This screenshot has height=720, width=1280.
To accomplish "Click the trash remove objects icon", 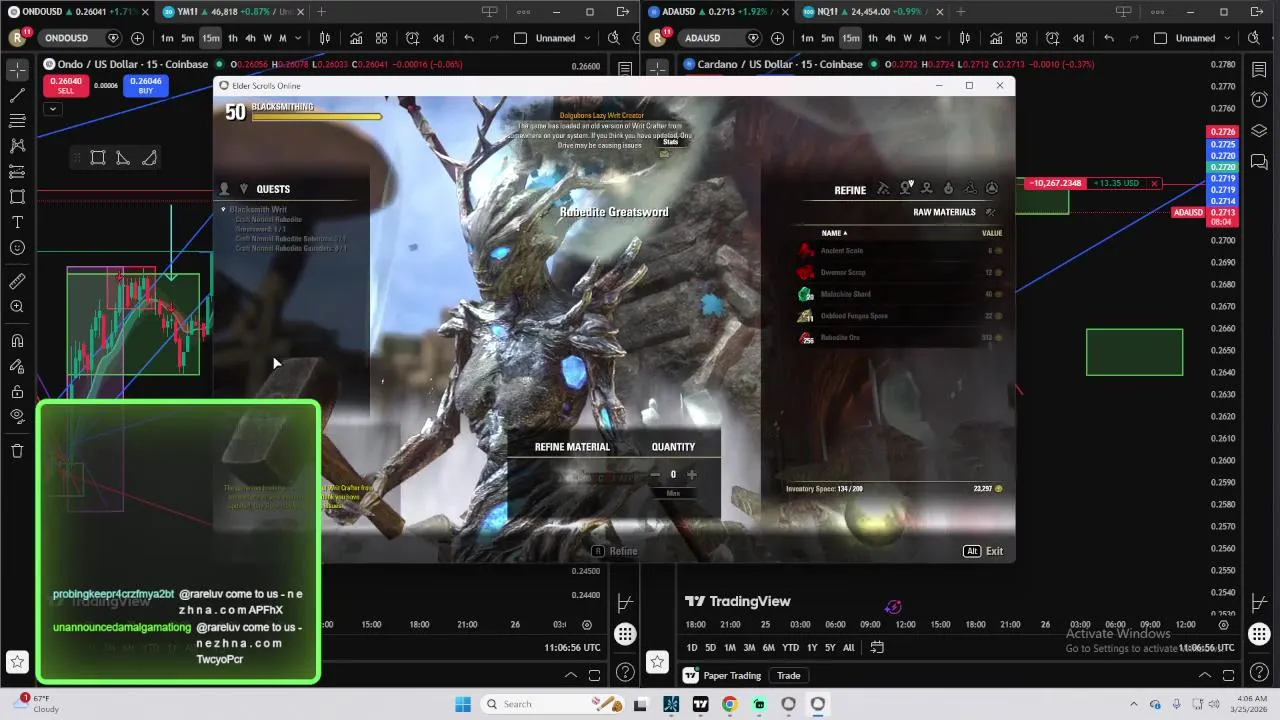I will (x=17, y=451).
